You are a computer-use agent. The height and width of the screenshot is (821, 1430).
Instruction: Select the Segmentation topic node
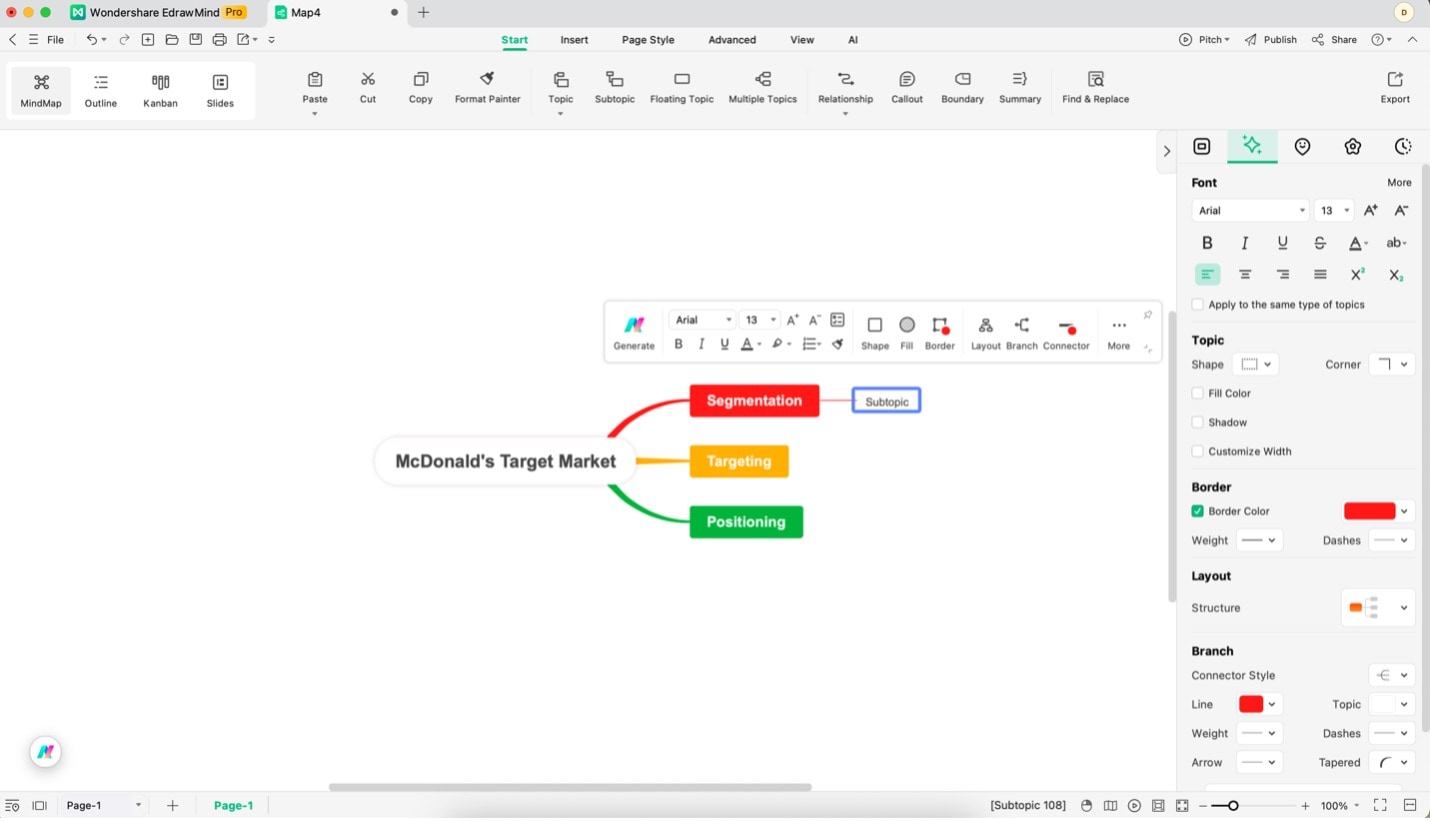tap(754, 401)
